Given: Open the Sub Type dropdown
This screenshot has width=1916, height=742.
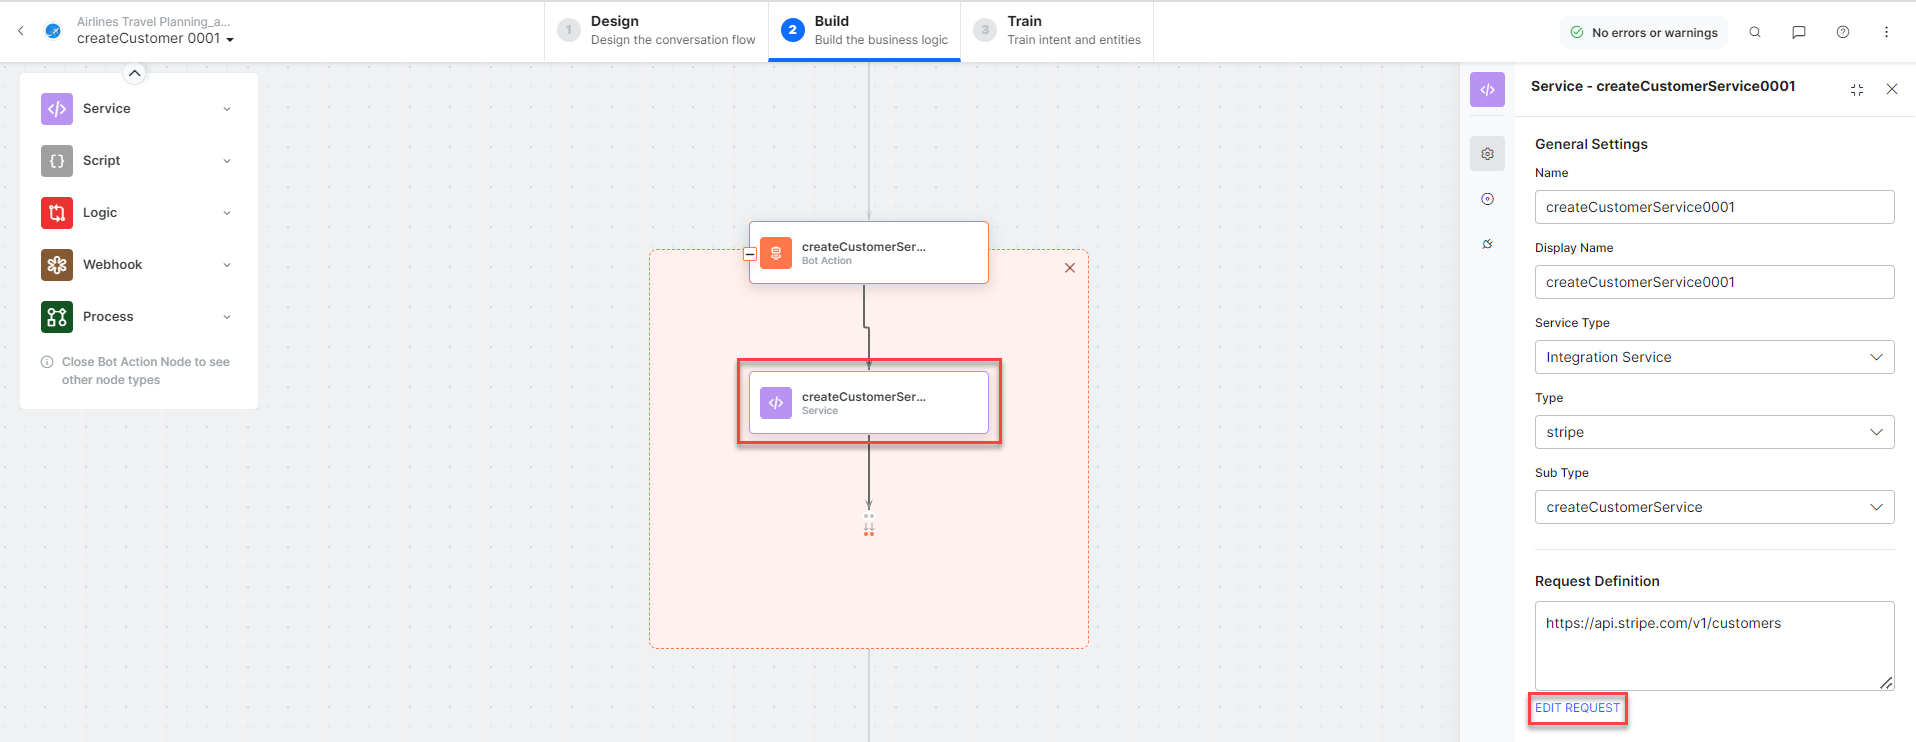Looking at the screenshot, I should [x=1714, y=507].
